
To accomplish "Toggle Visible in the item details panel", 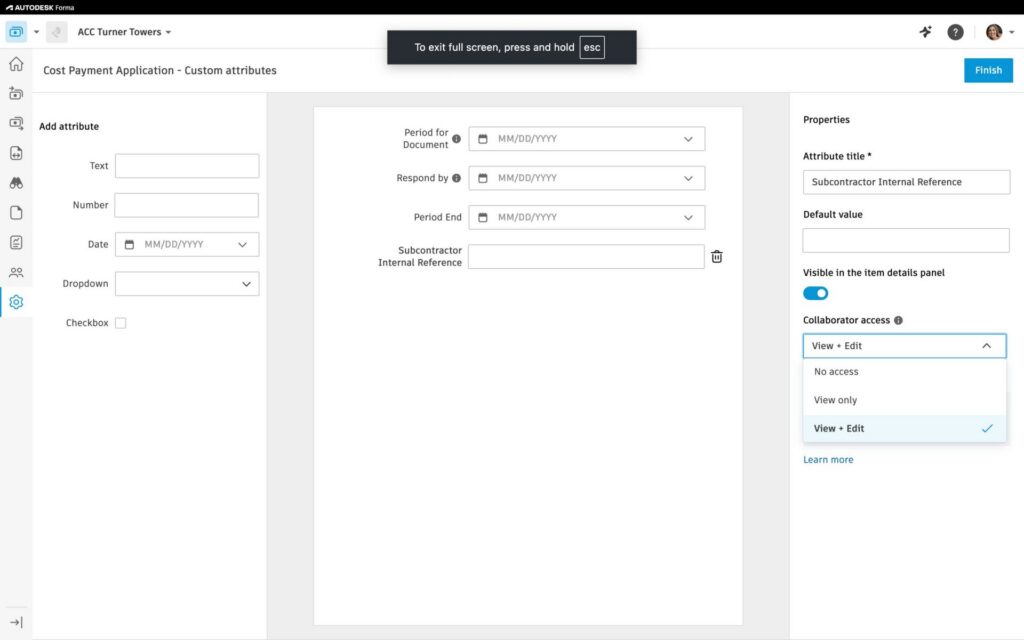I will pos(815,293).
